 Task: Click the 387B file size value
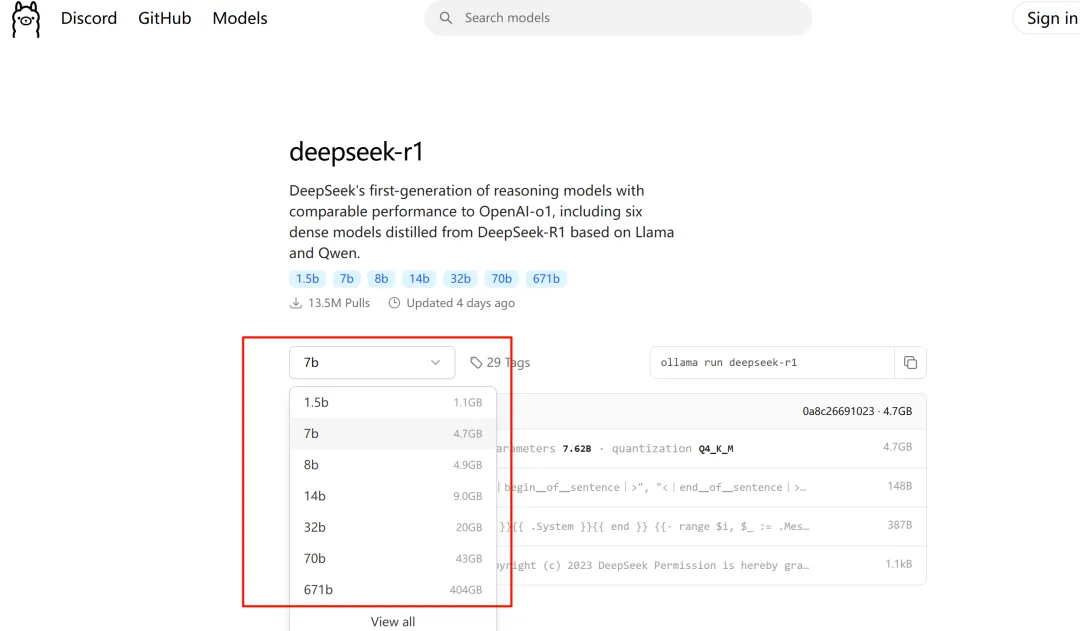tap(900, 525)
